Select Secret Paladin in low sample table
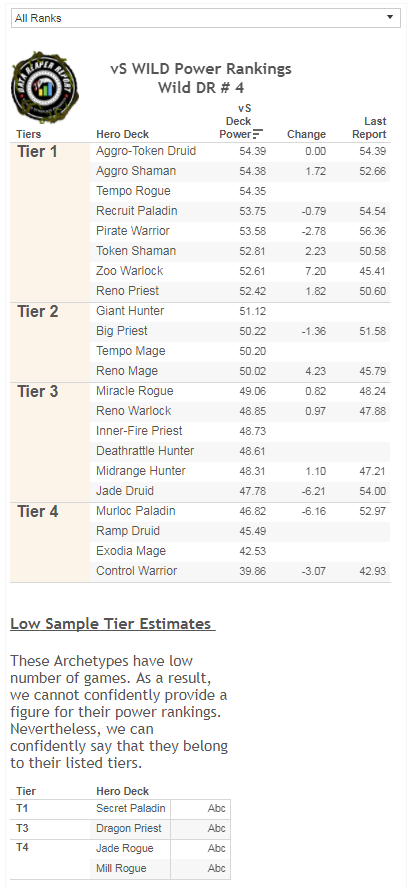Screen dimensions: 414x888 [131, 808]
